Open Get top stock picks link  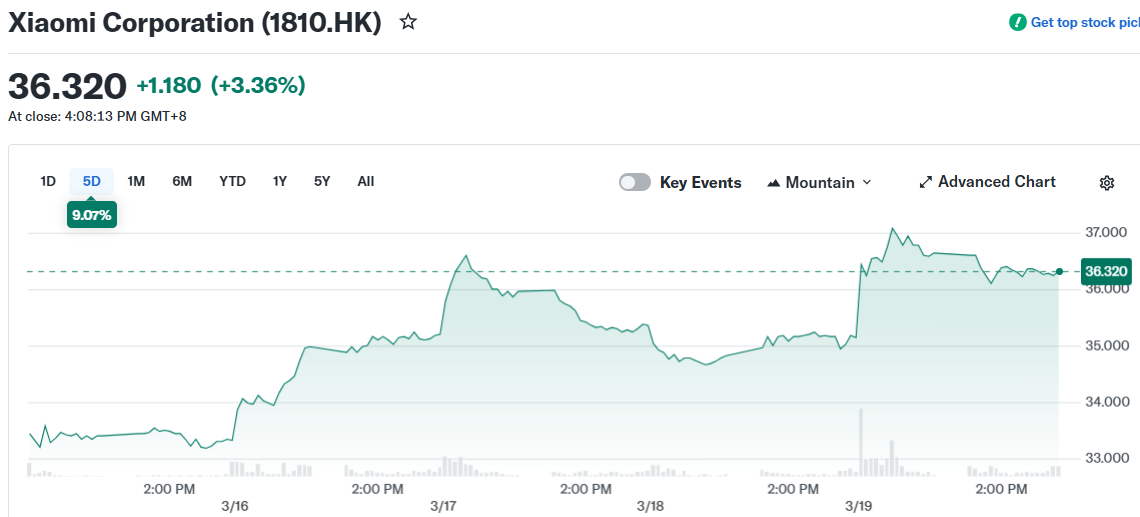1075,23
